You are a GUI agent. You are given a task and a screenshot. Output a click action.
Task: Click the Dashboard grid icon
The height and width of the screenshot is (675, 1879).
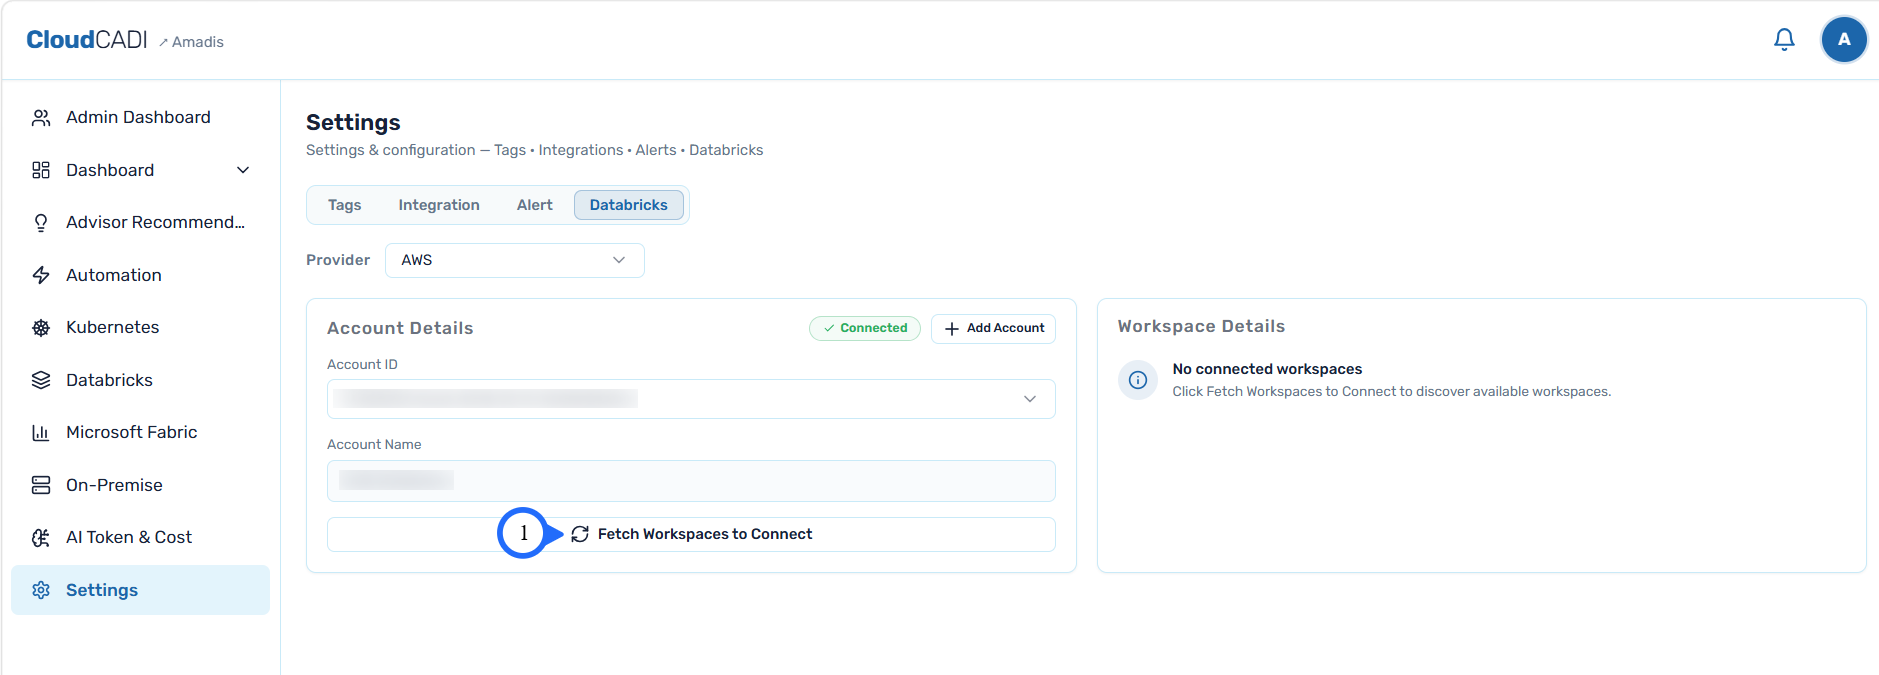(x=41, y=170)
